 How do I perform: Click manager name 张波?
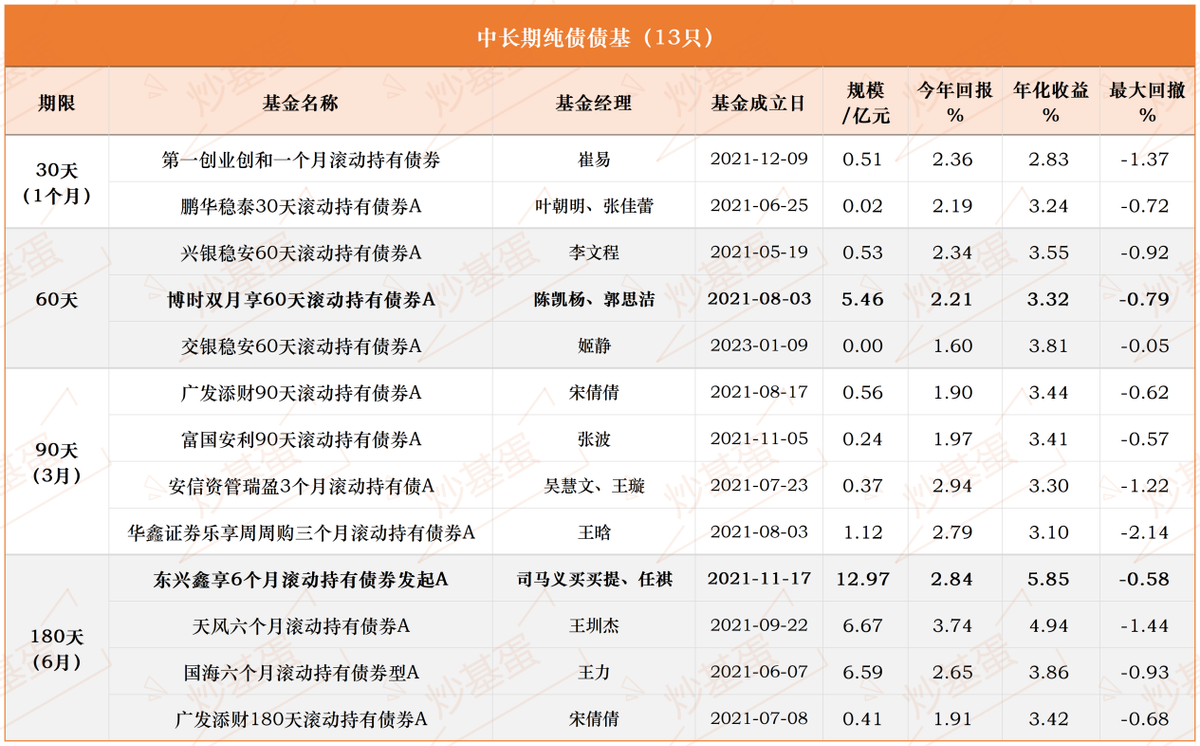[x=594, y=439]
